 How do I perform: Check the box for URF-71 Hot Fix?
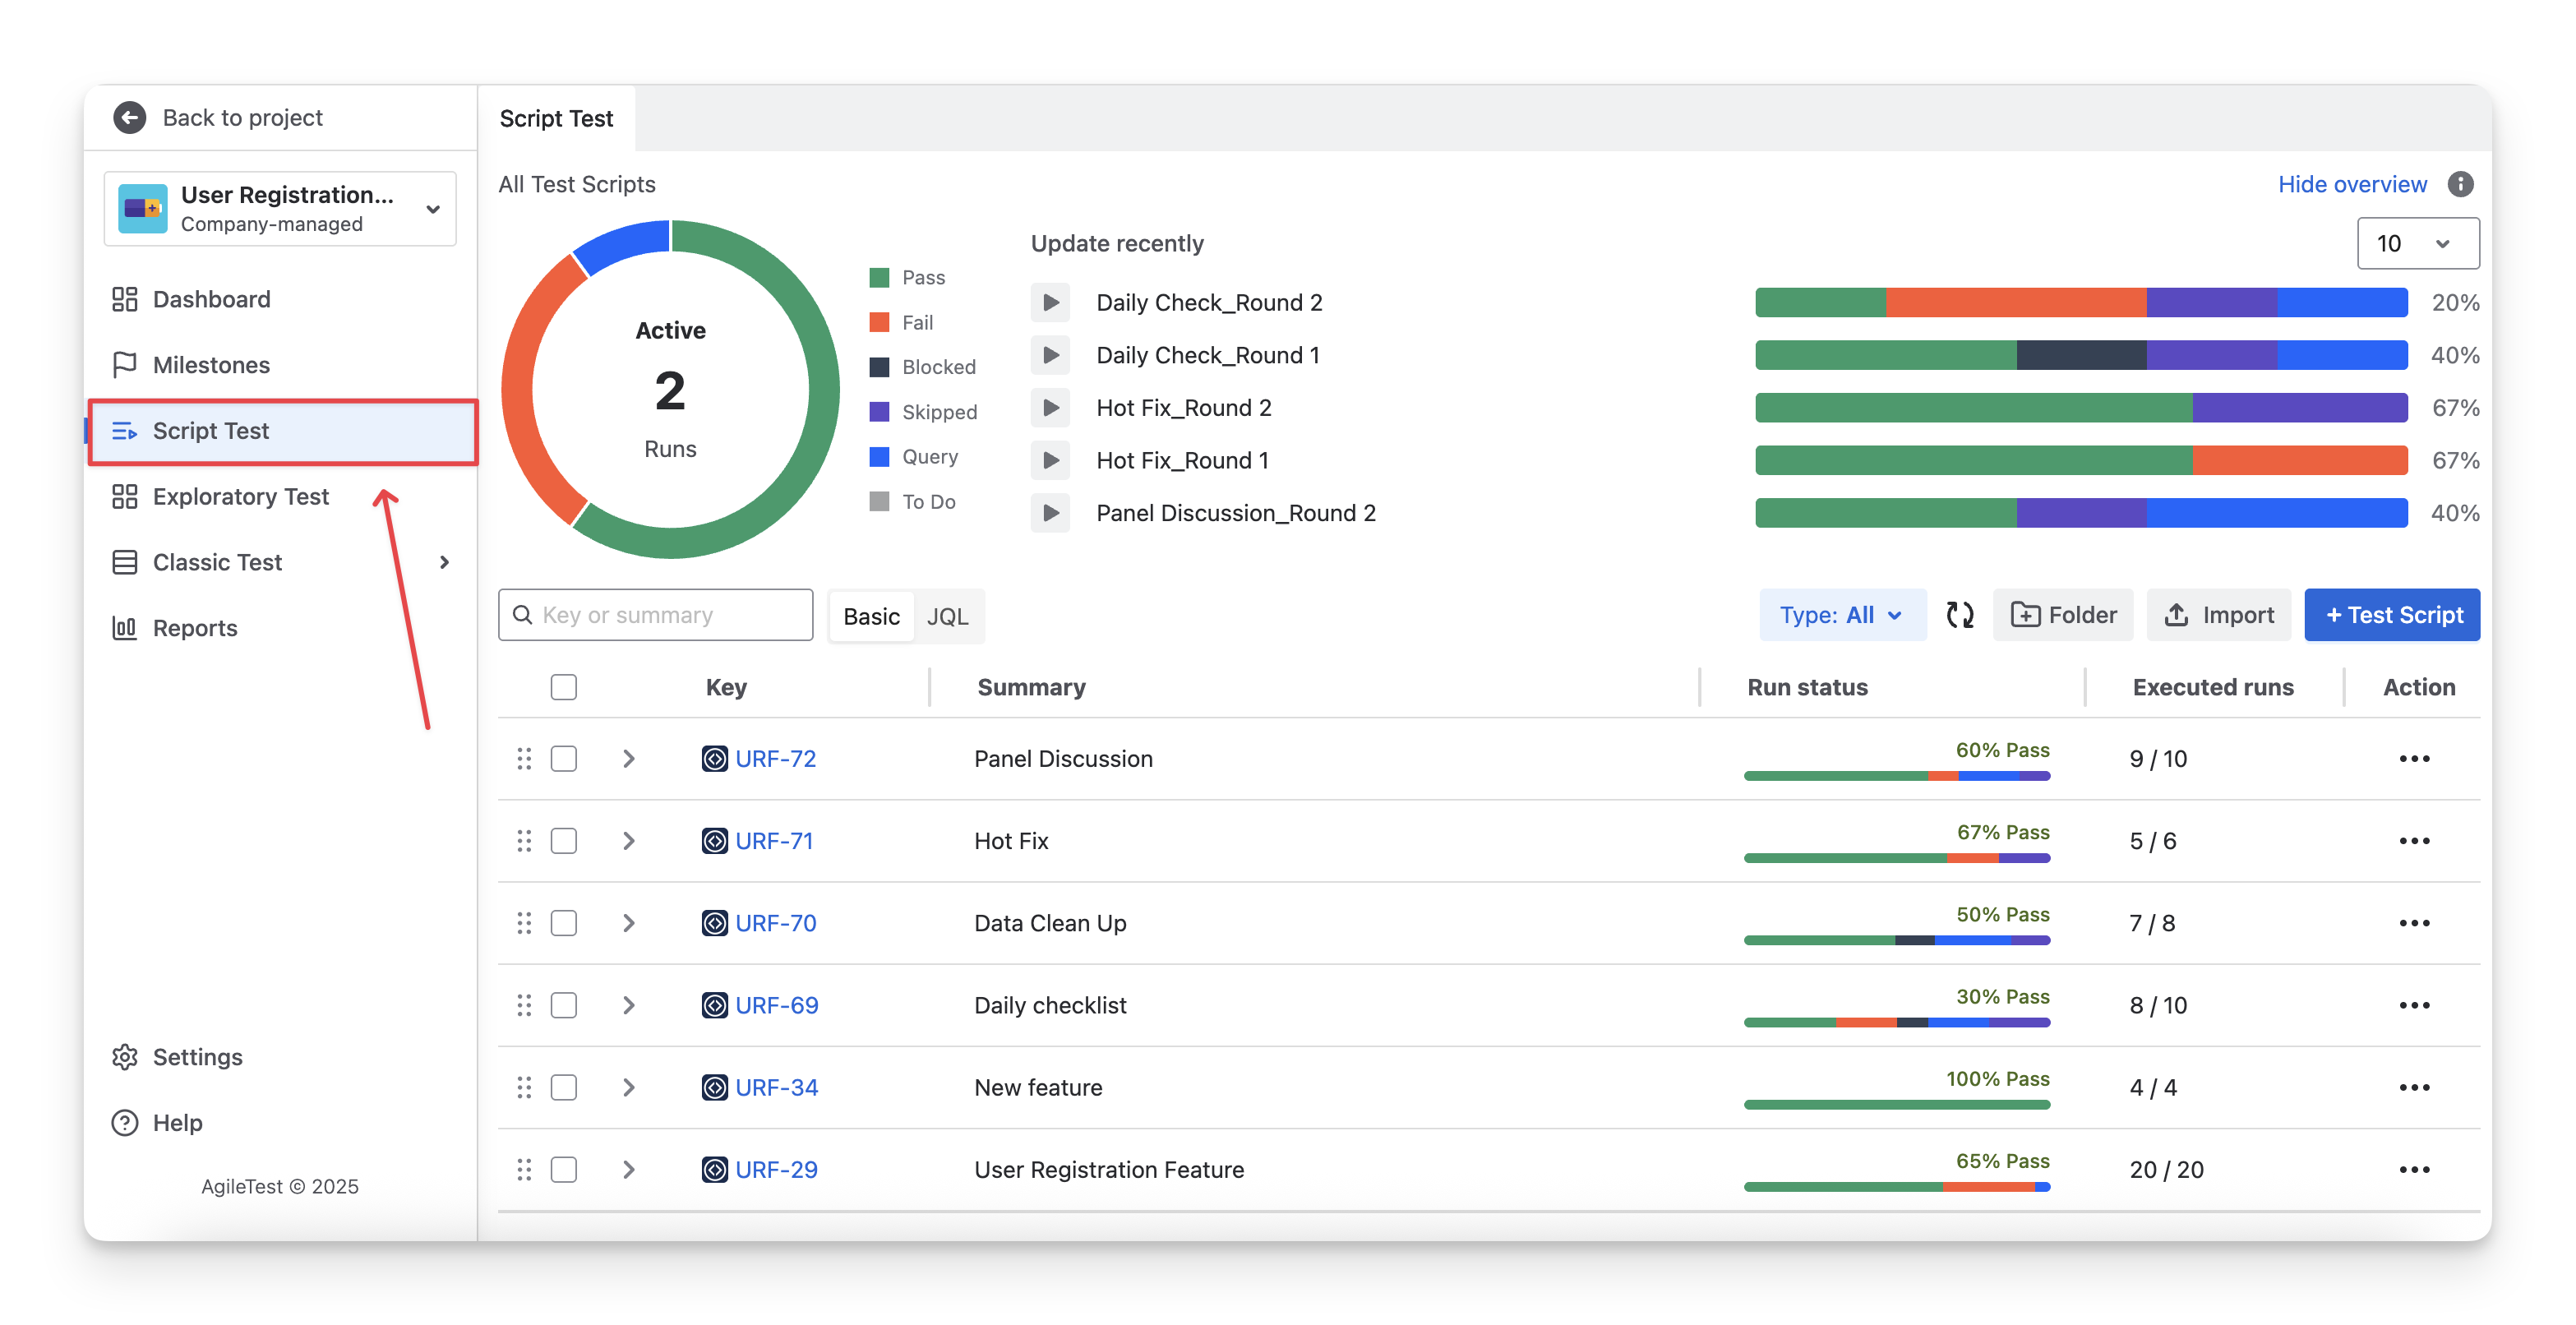click(564, 841)
